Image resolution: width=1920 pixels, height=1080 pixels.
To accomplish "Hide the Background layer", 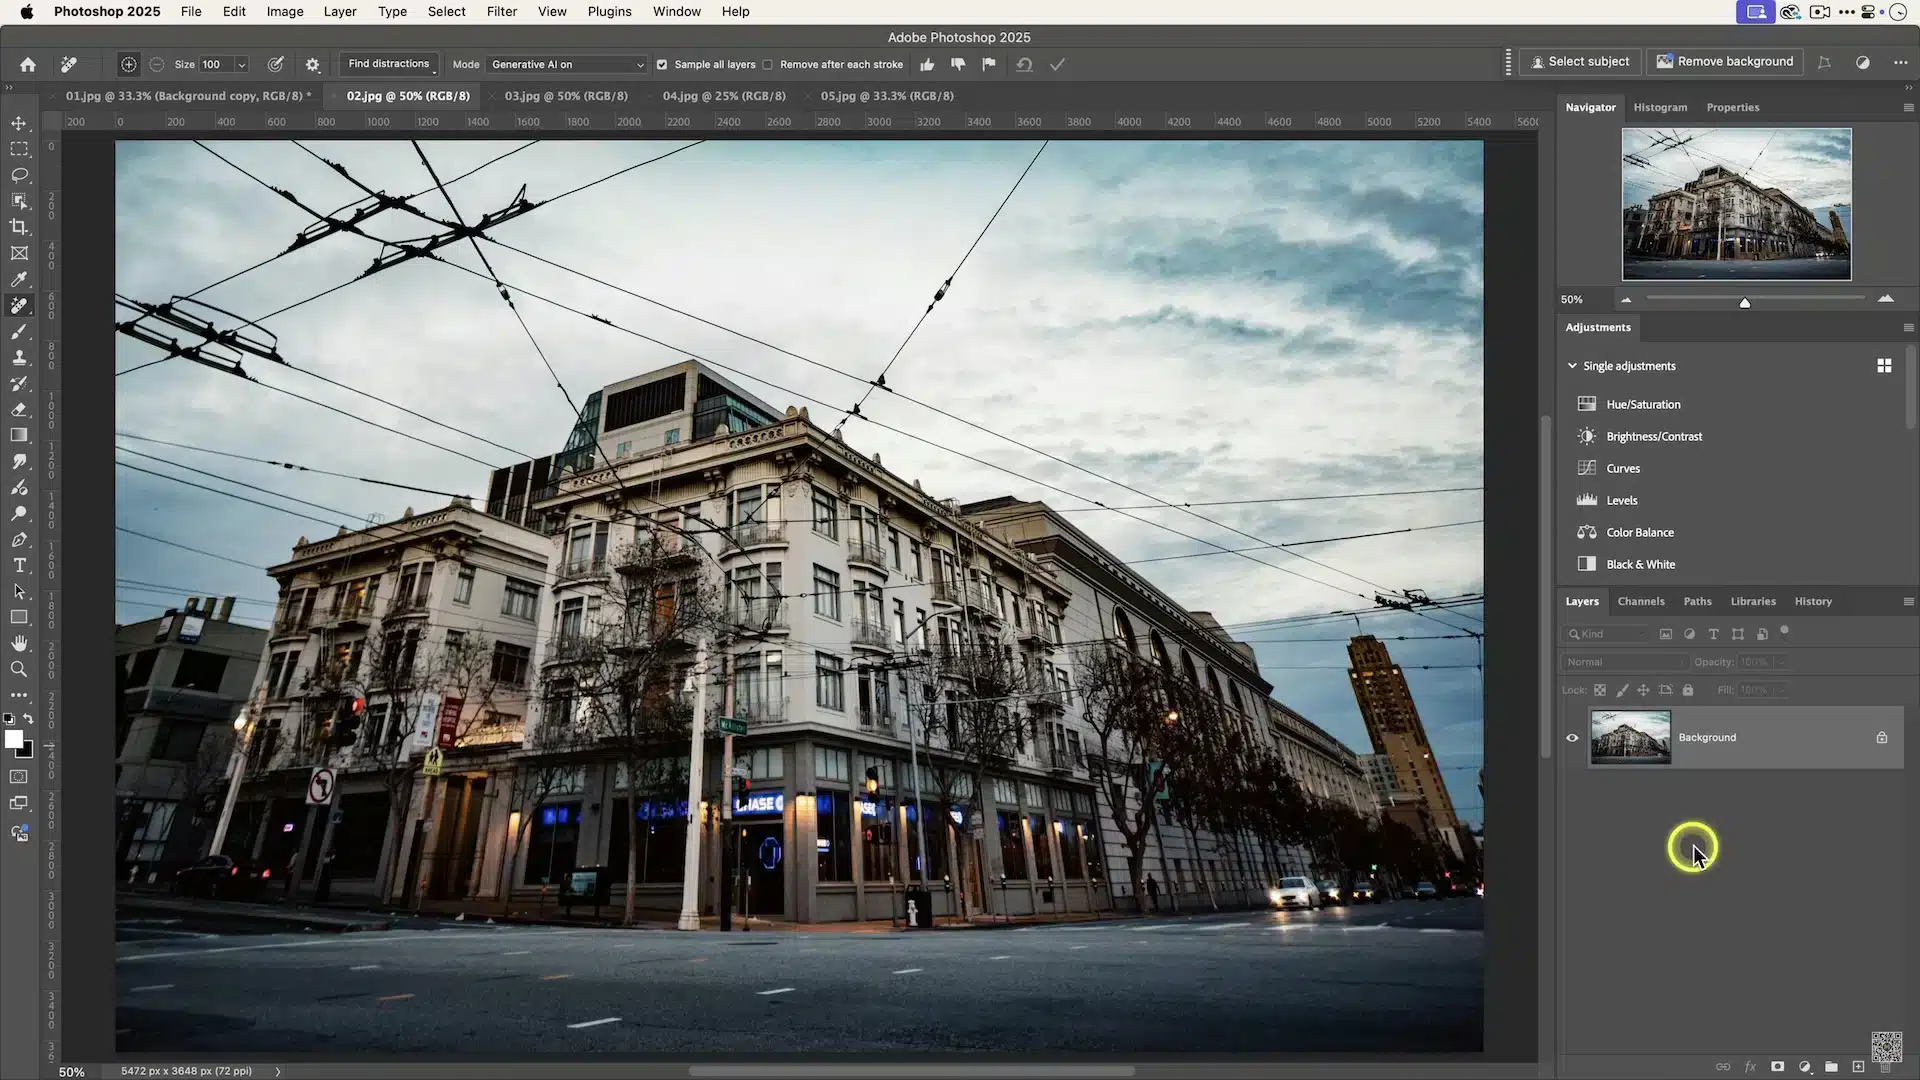I will click(x=1571, y=737).
